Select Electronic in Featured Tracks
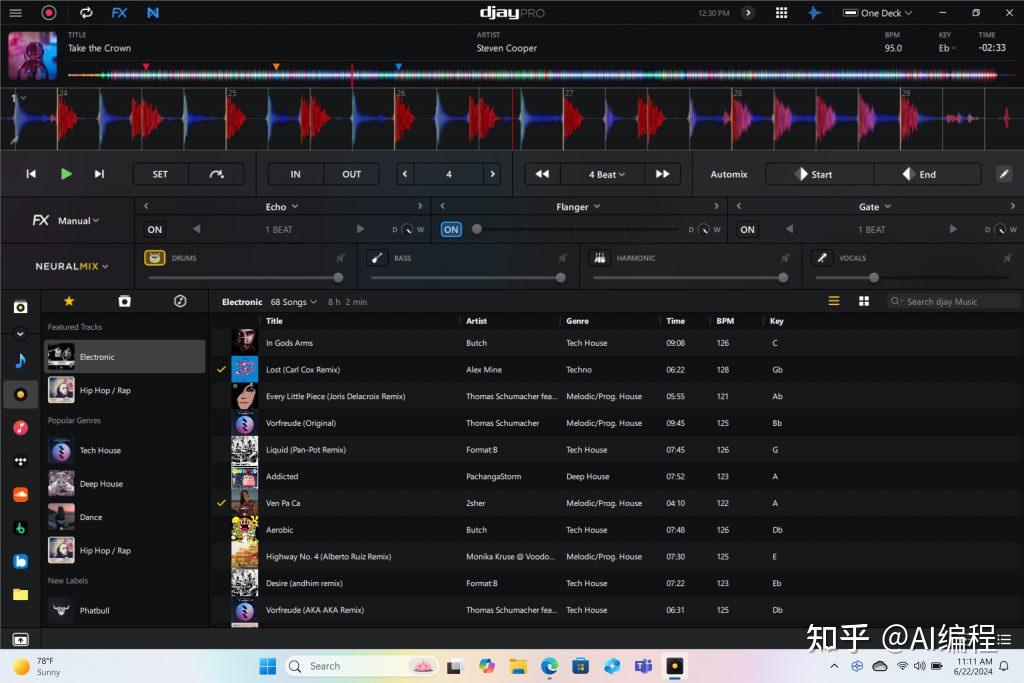The image size is (1024, 683). (125, 357)
